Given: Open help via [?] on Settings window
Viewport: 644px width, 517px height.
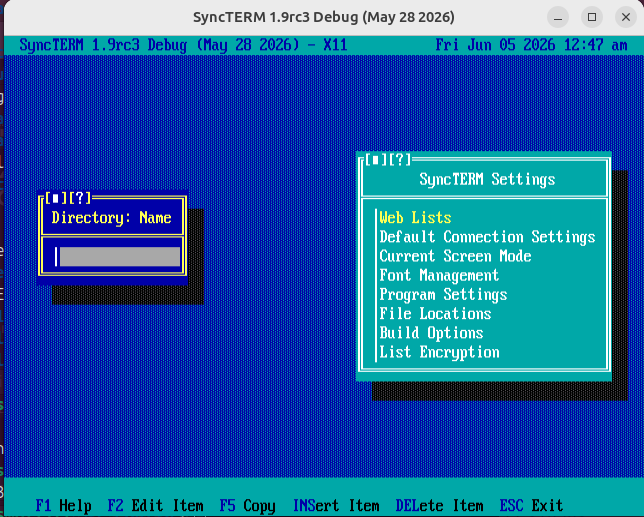Looking at the screenshot, I should click(x=400, y=160).
